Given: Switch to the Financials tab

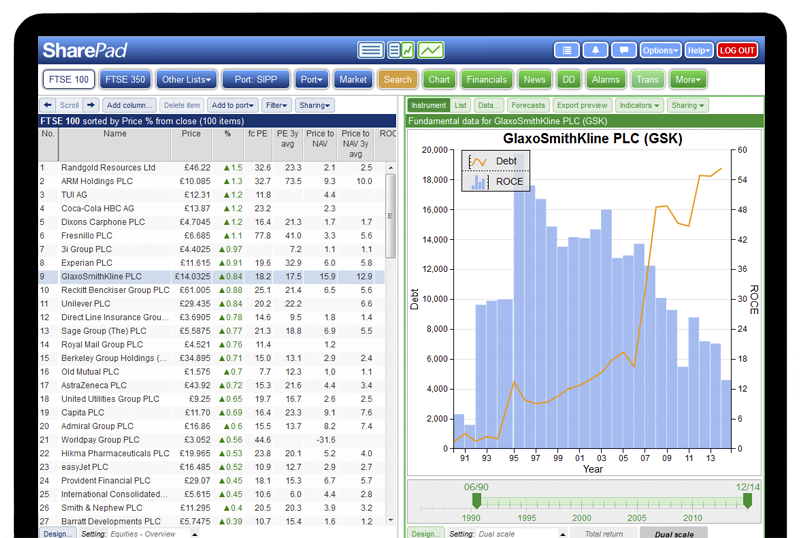Looking at the screenshot, I should click(487, 79).
